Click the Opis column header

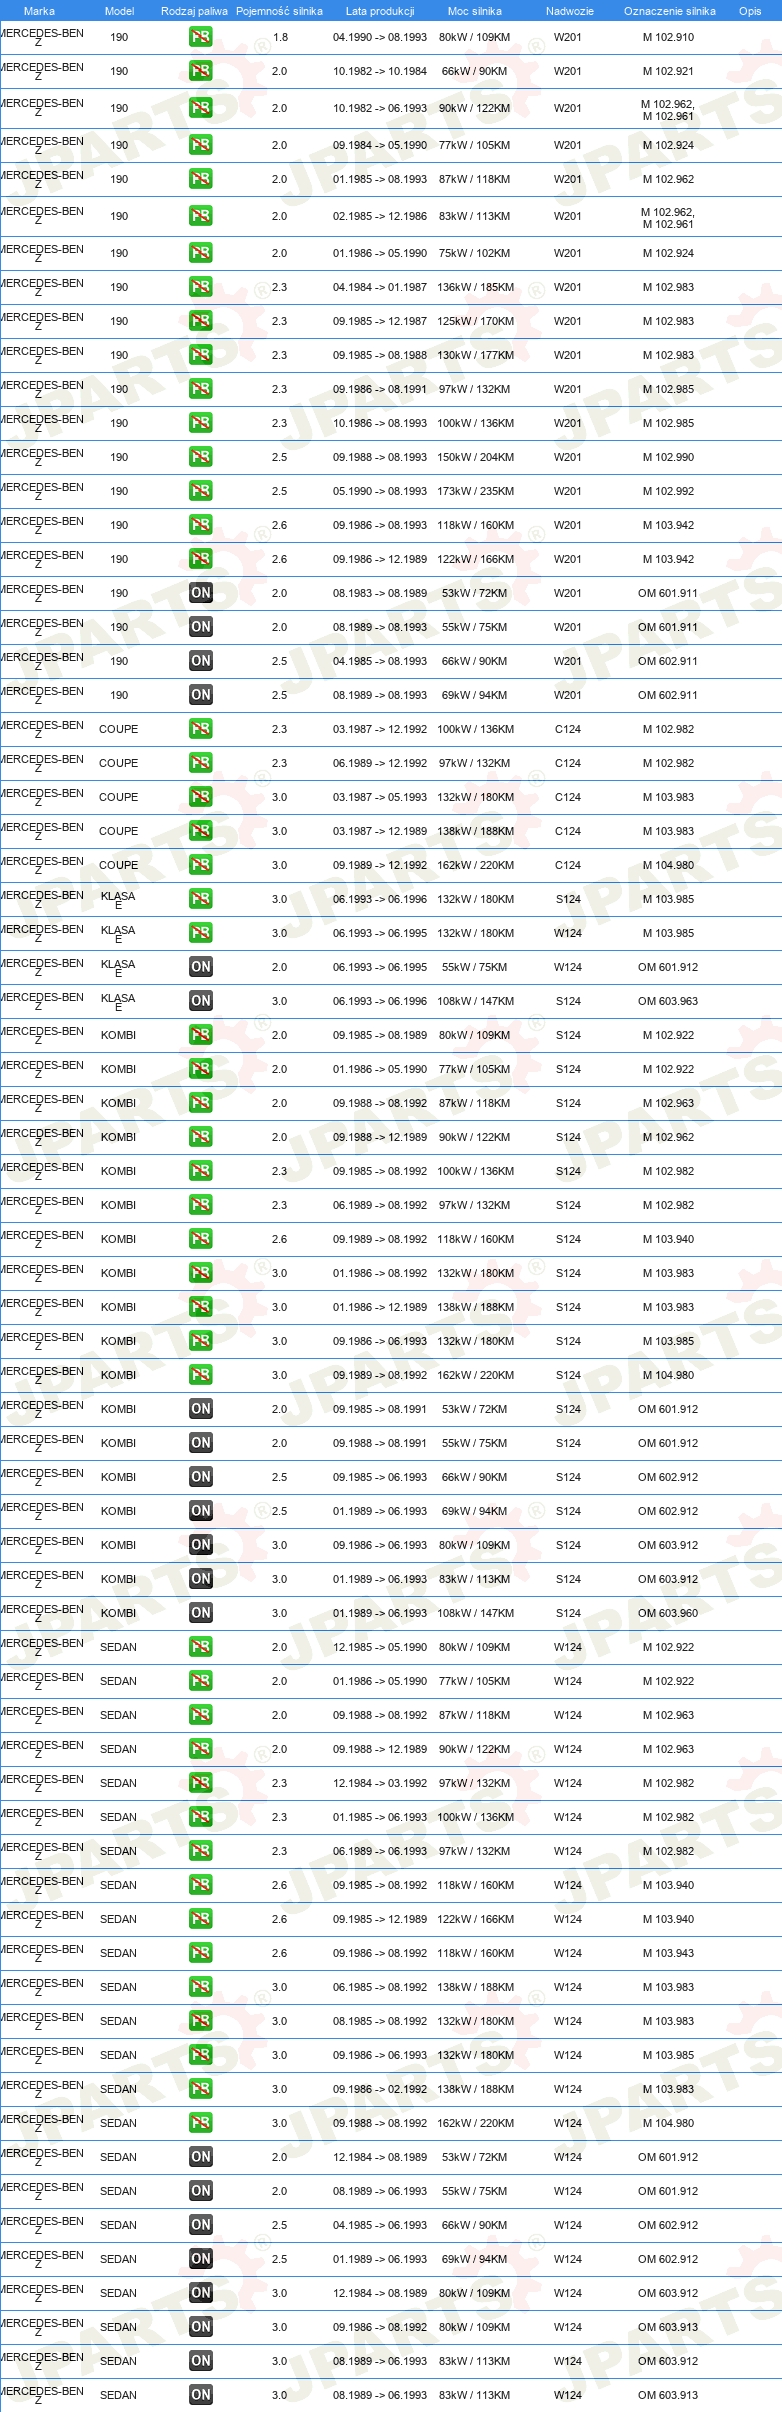pos(750,11)
